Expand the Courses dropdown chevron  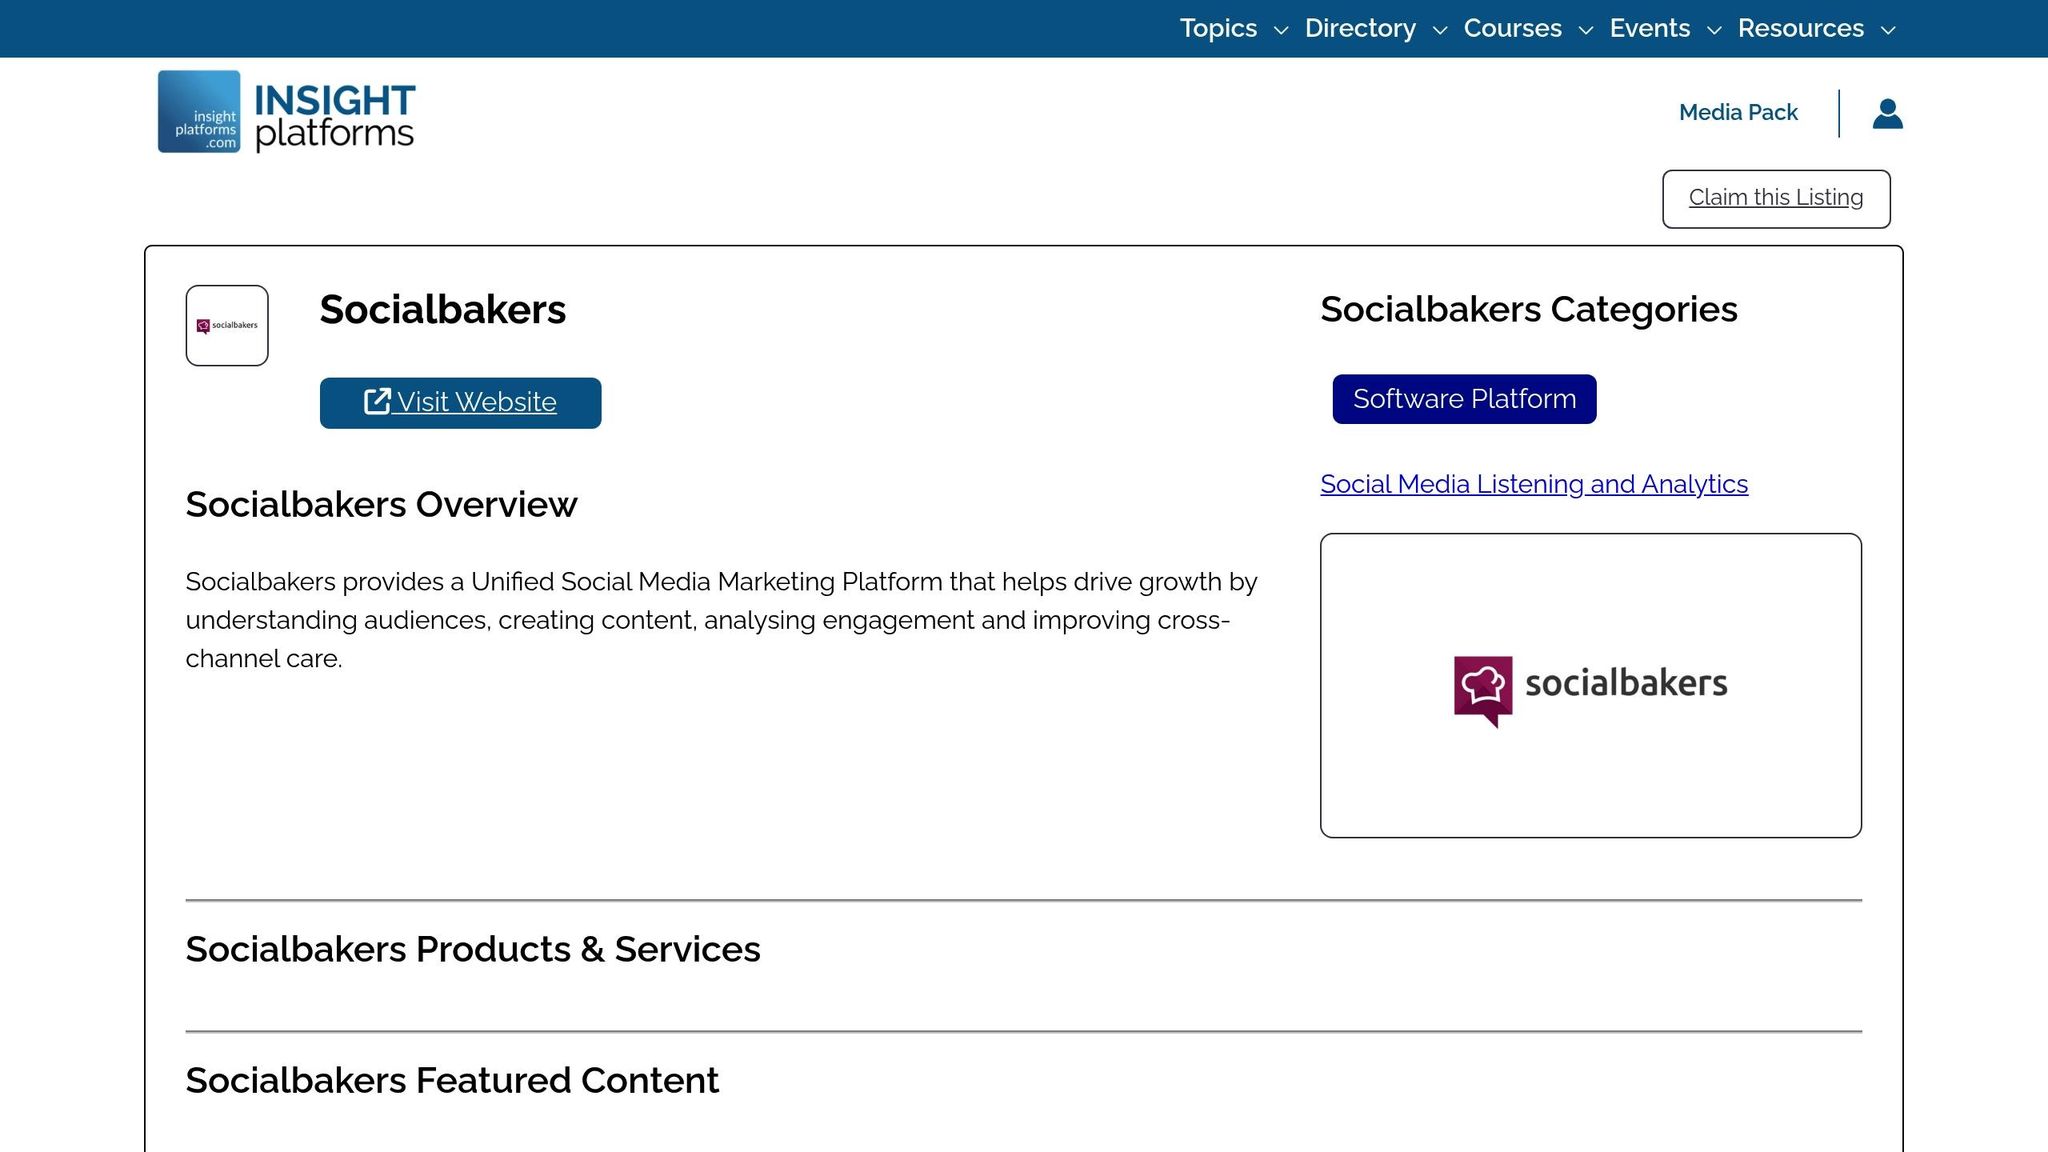tap(1585, 30)
